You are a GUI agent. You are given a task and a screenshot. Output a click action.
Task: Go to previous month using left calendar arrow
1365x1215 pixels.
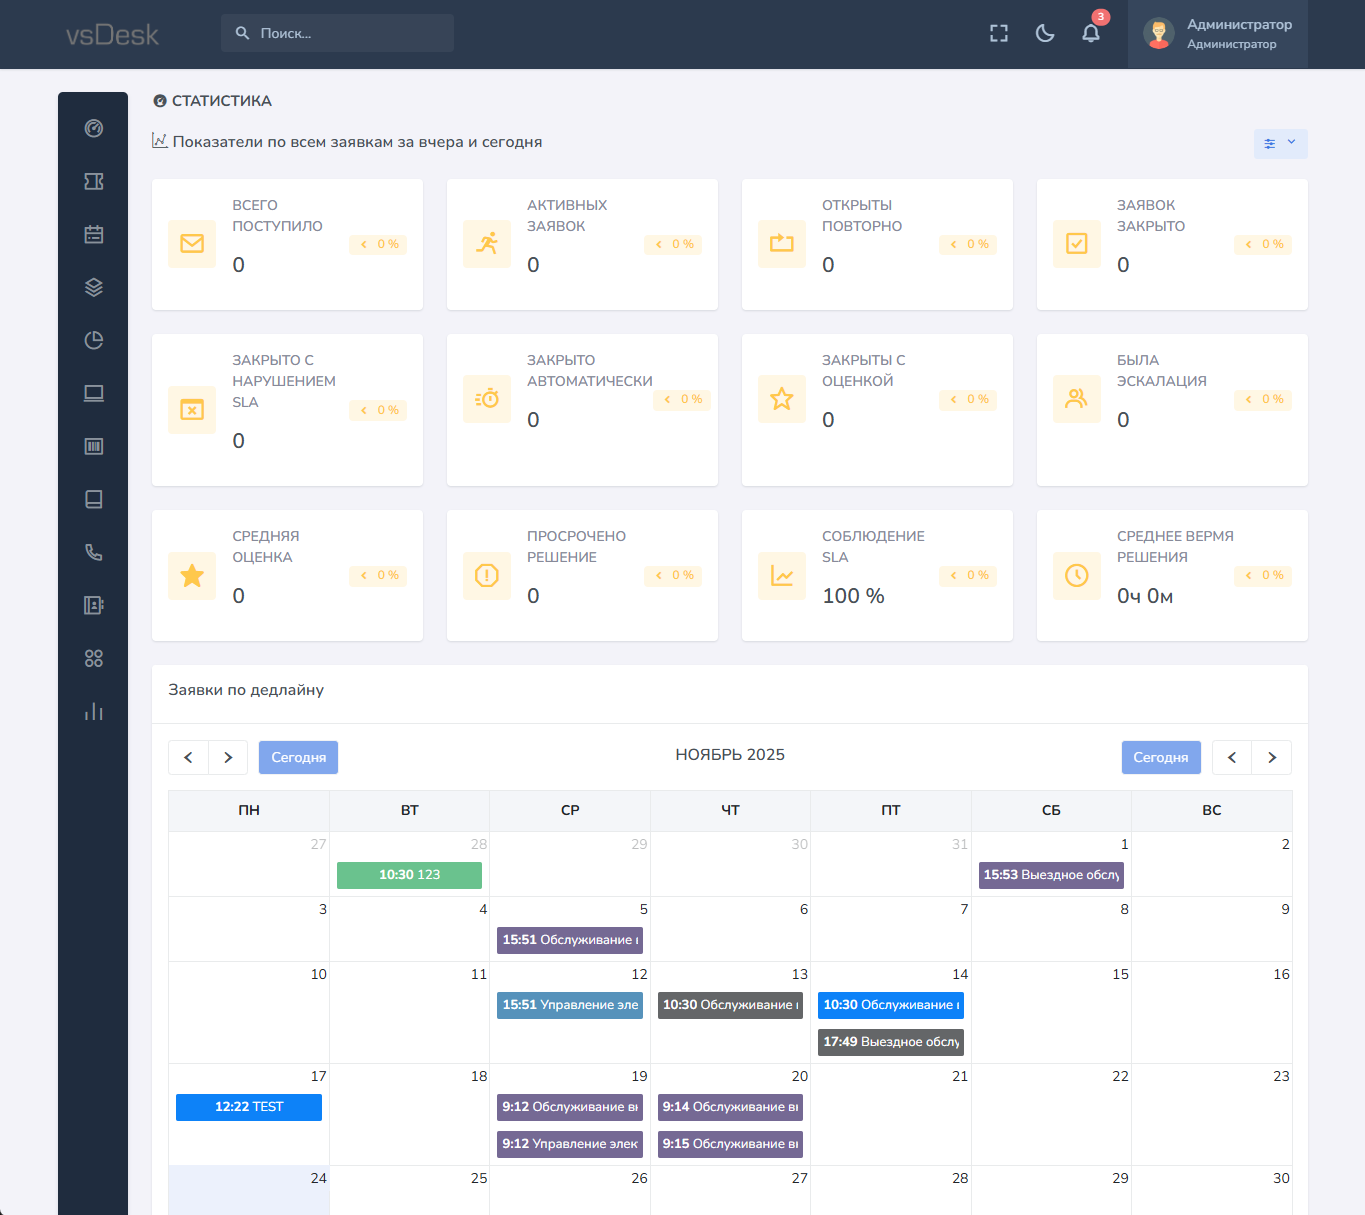point(188,757)
